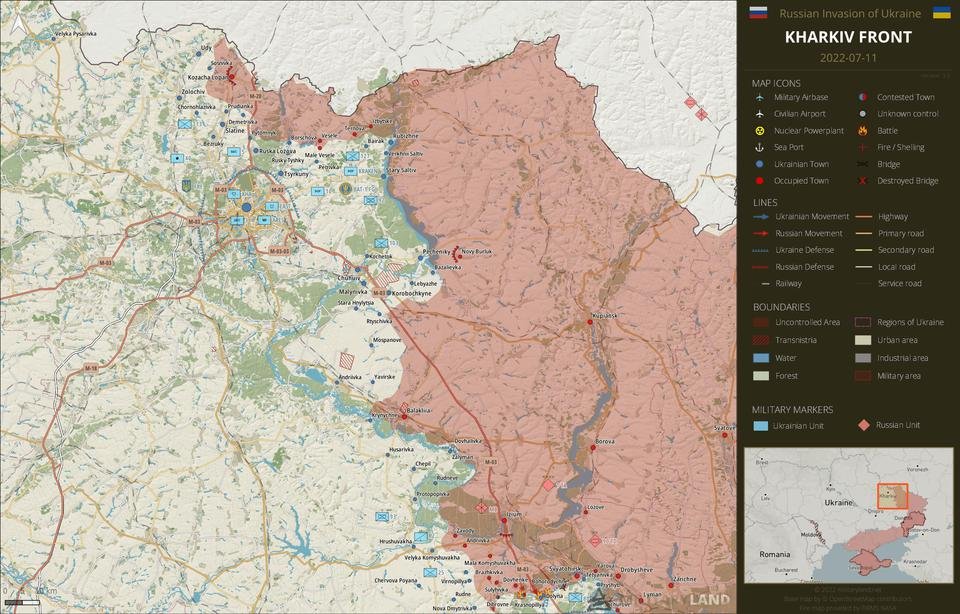Viewport: 960px width, 614px height.
Task: Click the Military Airbase legend icon
Action: point(760,97)
